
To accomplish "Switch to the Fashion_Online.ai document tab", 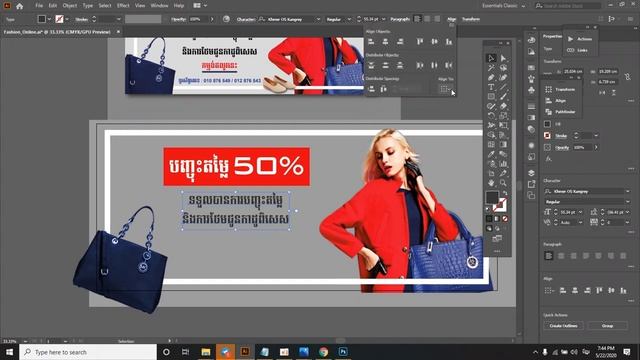I will coord(57,32).
